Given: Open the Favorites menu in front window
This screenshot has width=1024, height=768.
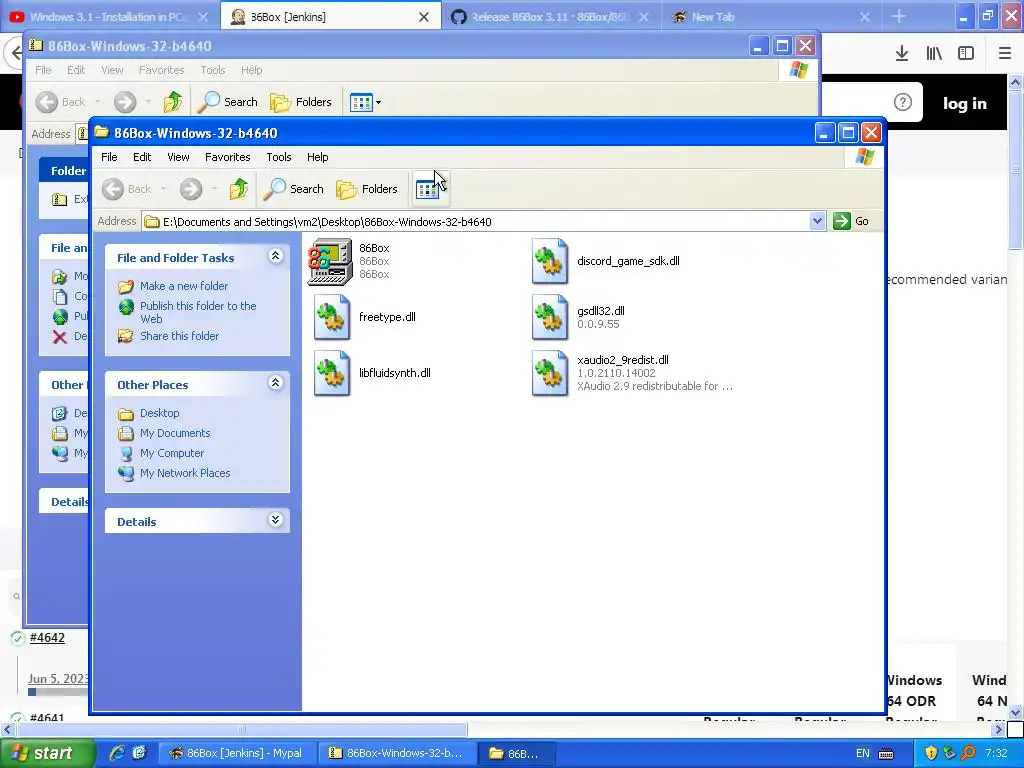Looking at the screenshot, I should pyautogui.click(x=227, y=157).
